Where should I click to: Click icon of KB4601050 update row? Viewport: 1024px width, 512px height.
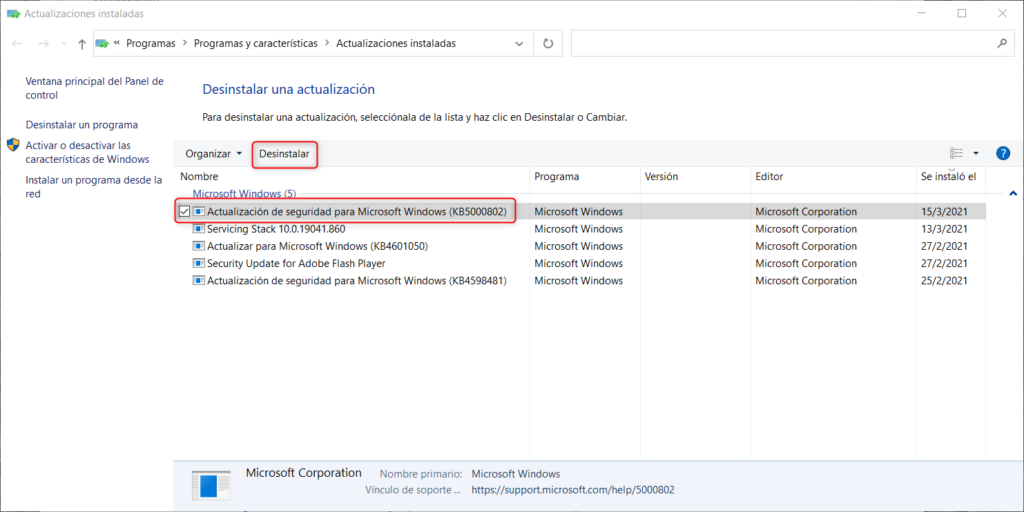199,246
